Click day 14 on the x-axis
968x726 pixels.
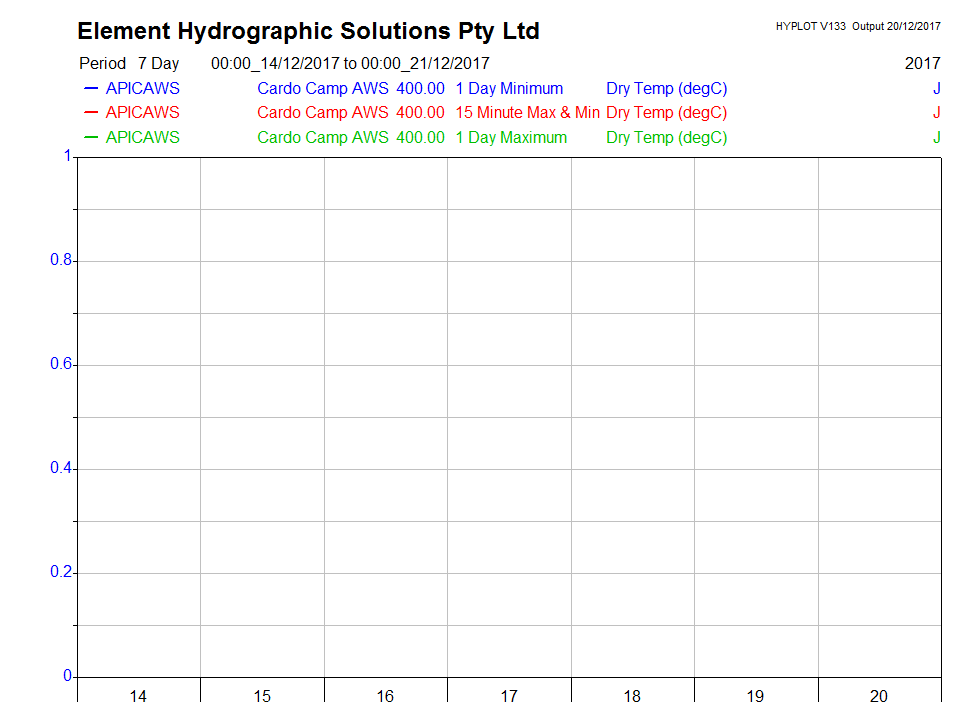click(x=138, y=696)
